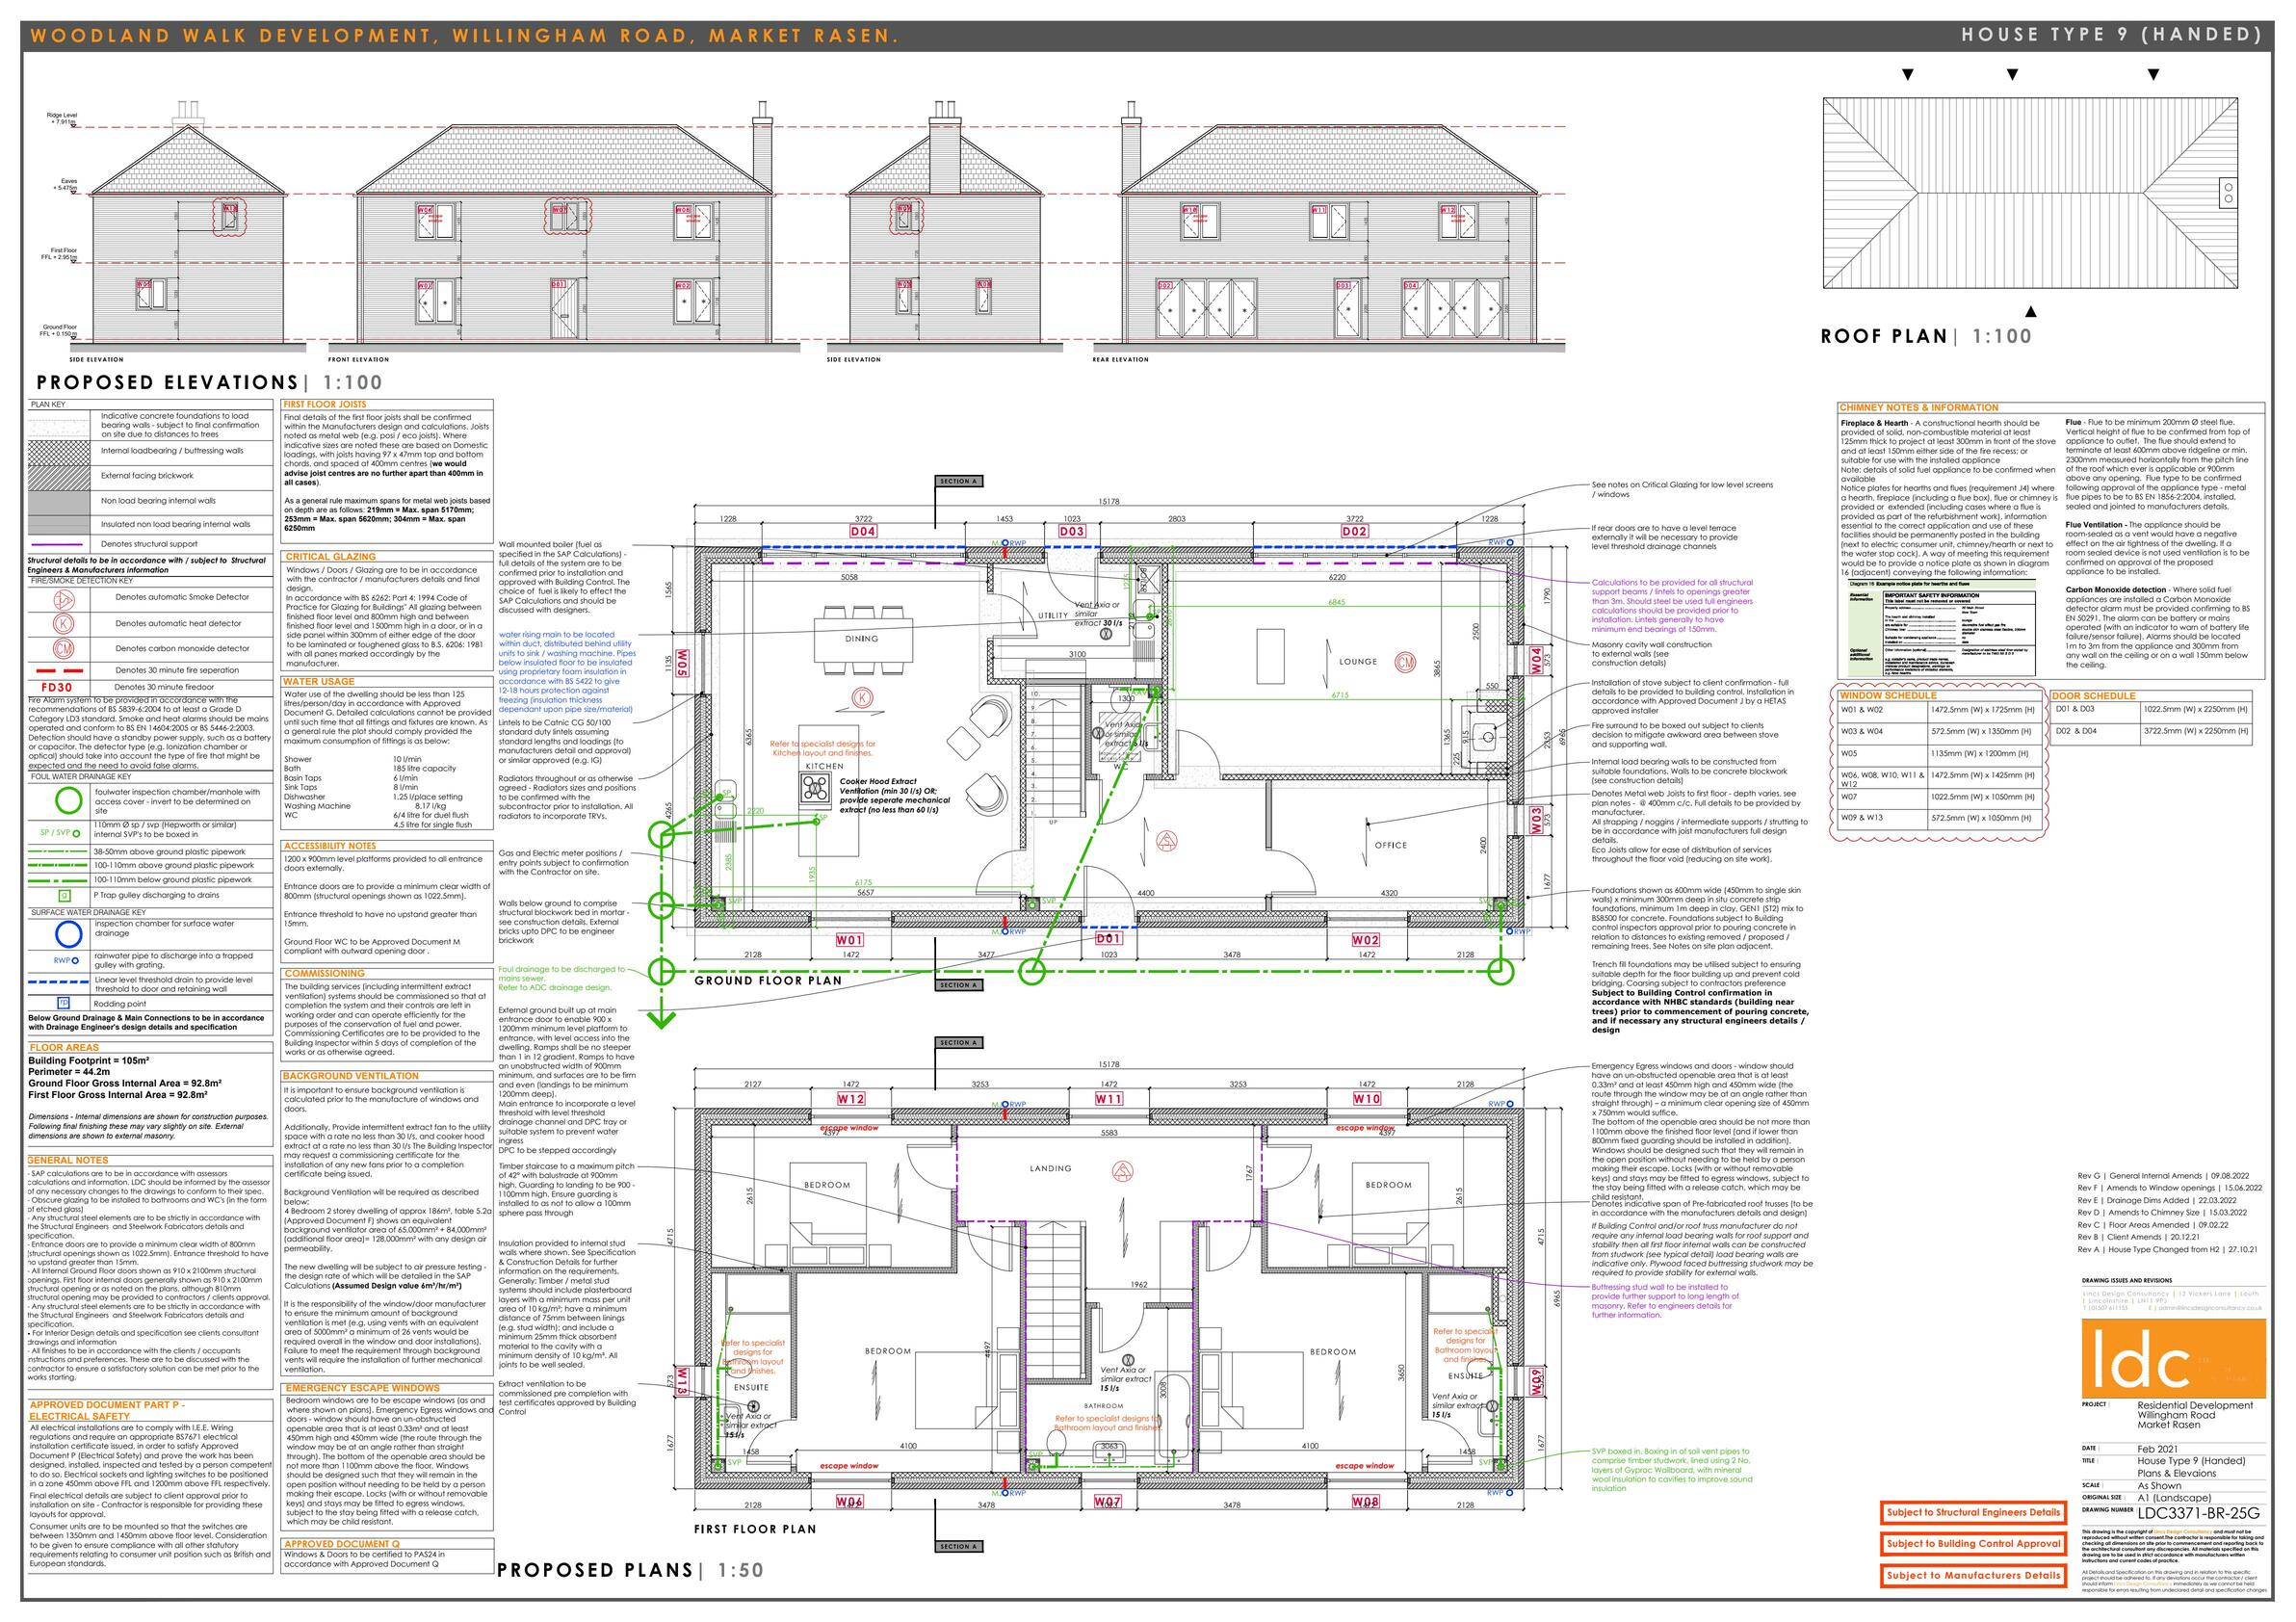Click the WINDOW SCHEDULE heading

coord(1888,695)
